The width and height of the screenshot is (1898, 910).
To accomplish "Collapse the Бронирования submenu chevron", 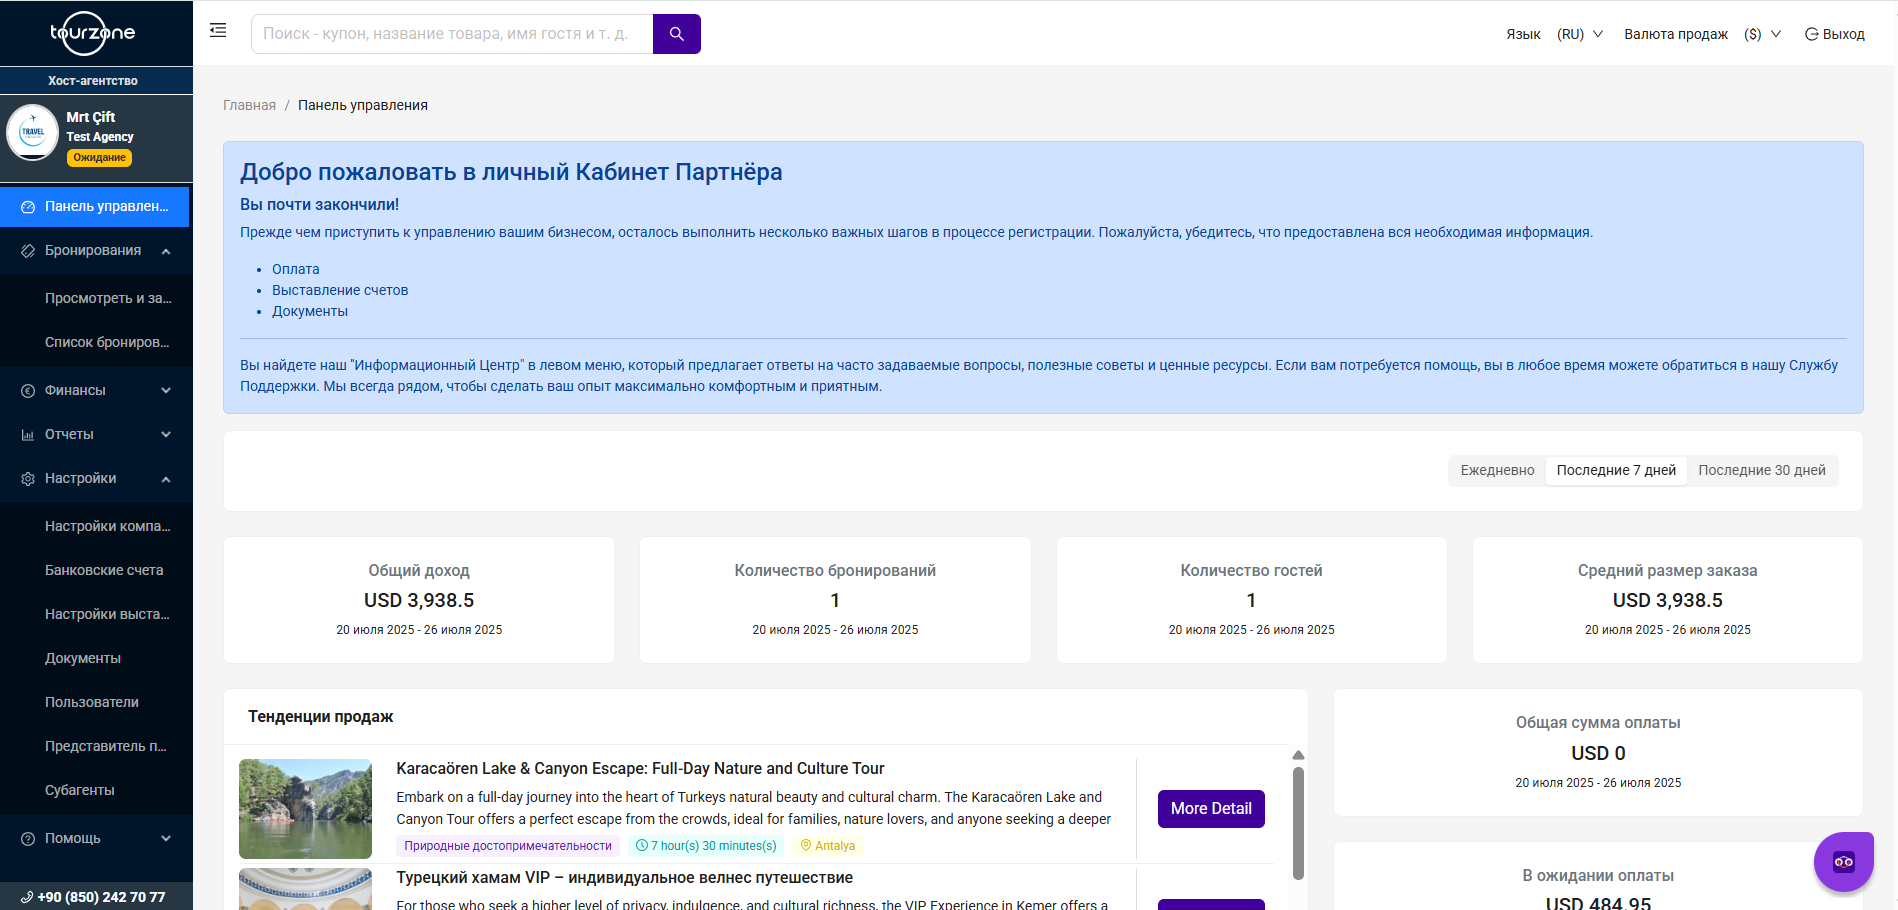I will [x=166, y=251].
